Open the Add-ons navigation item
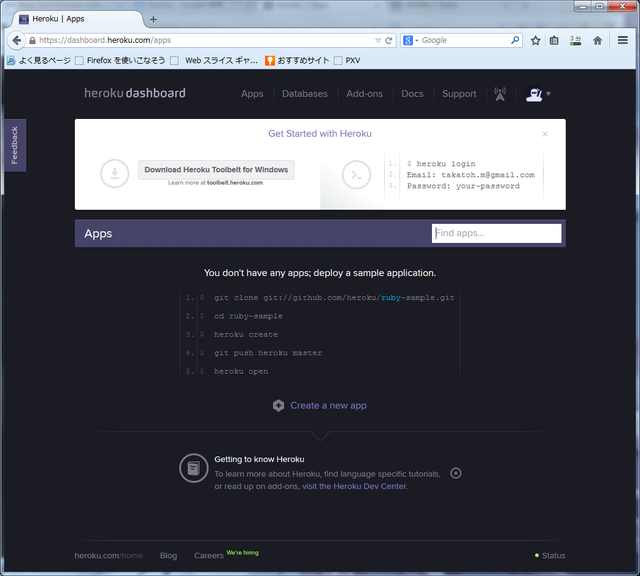 point(364,94)
